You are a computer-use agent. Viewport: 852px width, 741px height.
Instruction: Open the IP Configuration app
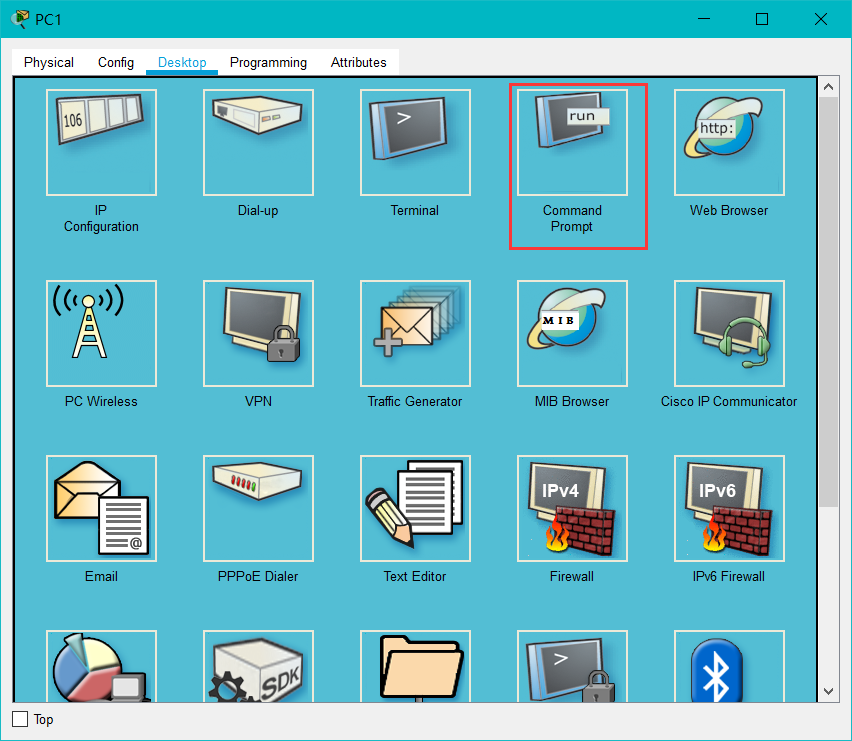pos(101,142)
